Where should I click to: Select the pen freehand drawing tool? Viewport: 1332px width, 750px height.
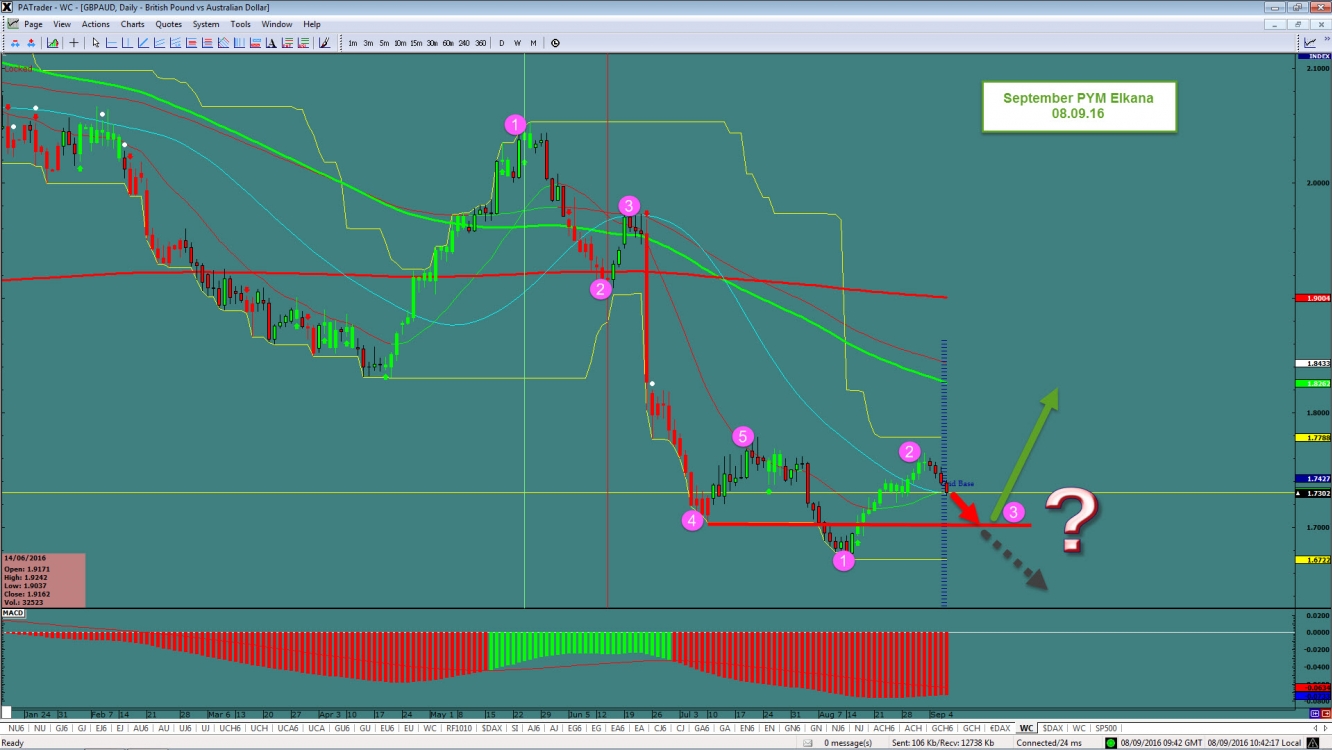click(x=324, y=43)
